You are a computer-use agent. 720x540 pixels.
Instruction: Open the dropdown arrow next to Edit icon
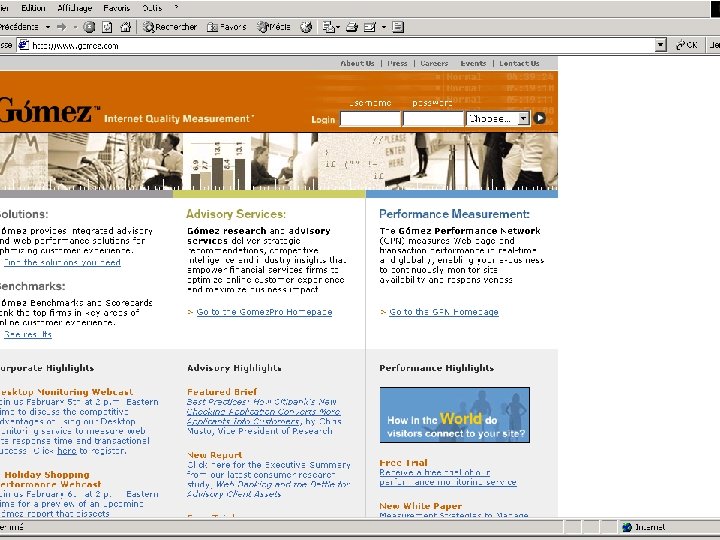pyautogui.click(x=383, y=27)
